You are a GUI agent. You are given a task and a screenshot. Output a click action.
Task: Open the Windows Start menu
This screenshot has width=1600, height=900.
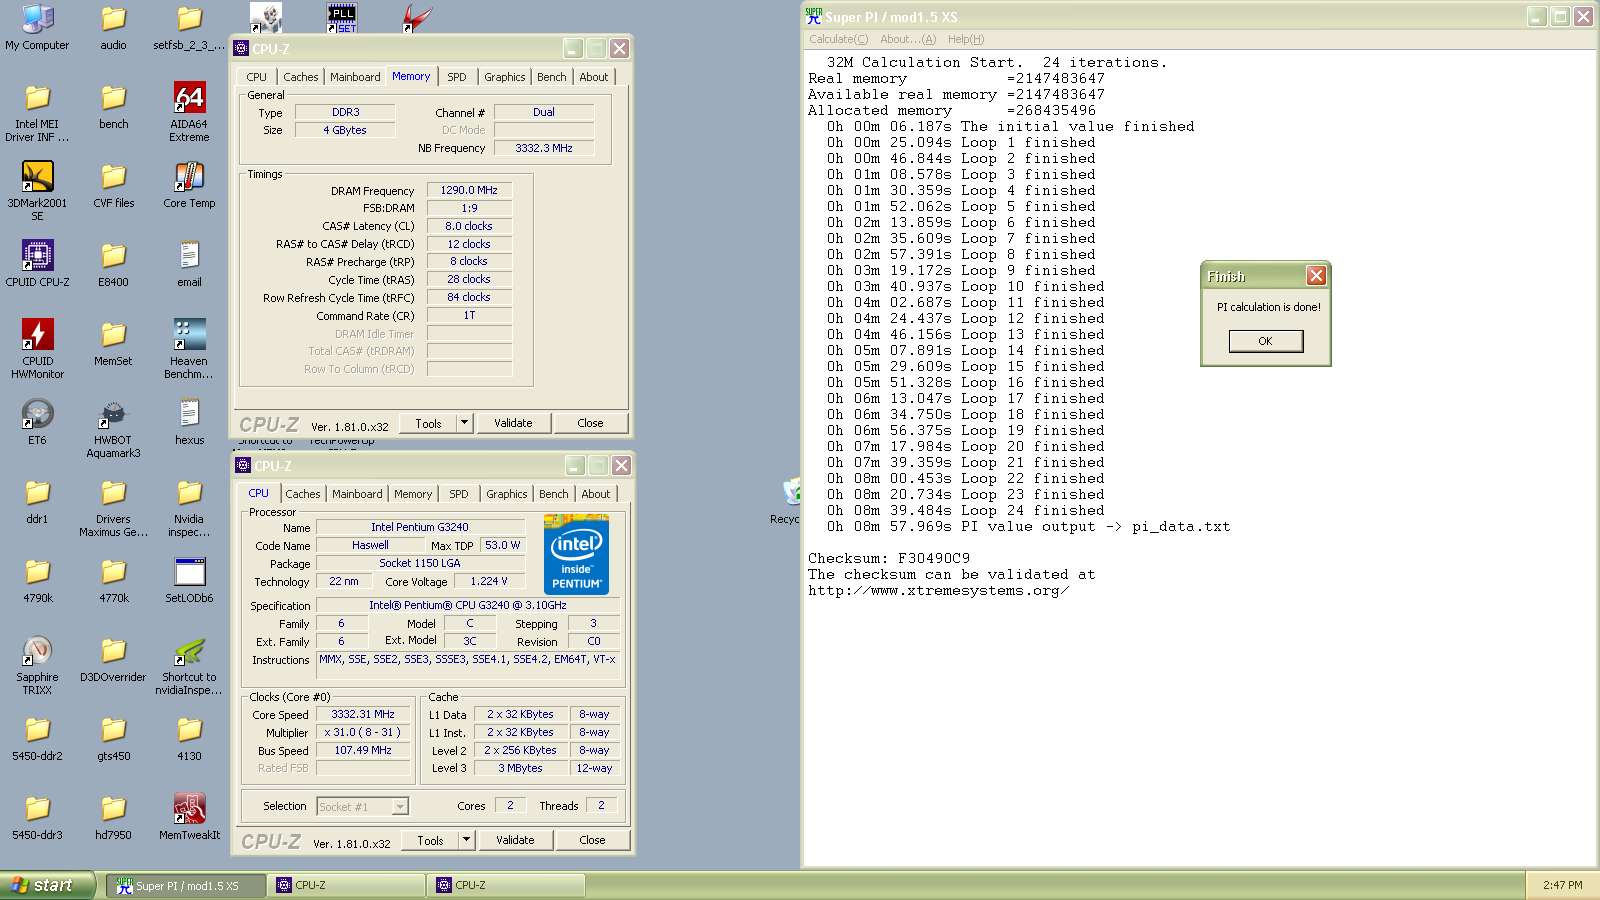(47, 885)
